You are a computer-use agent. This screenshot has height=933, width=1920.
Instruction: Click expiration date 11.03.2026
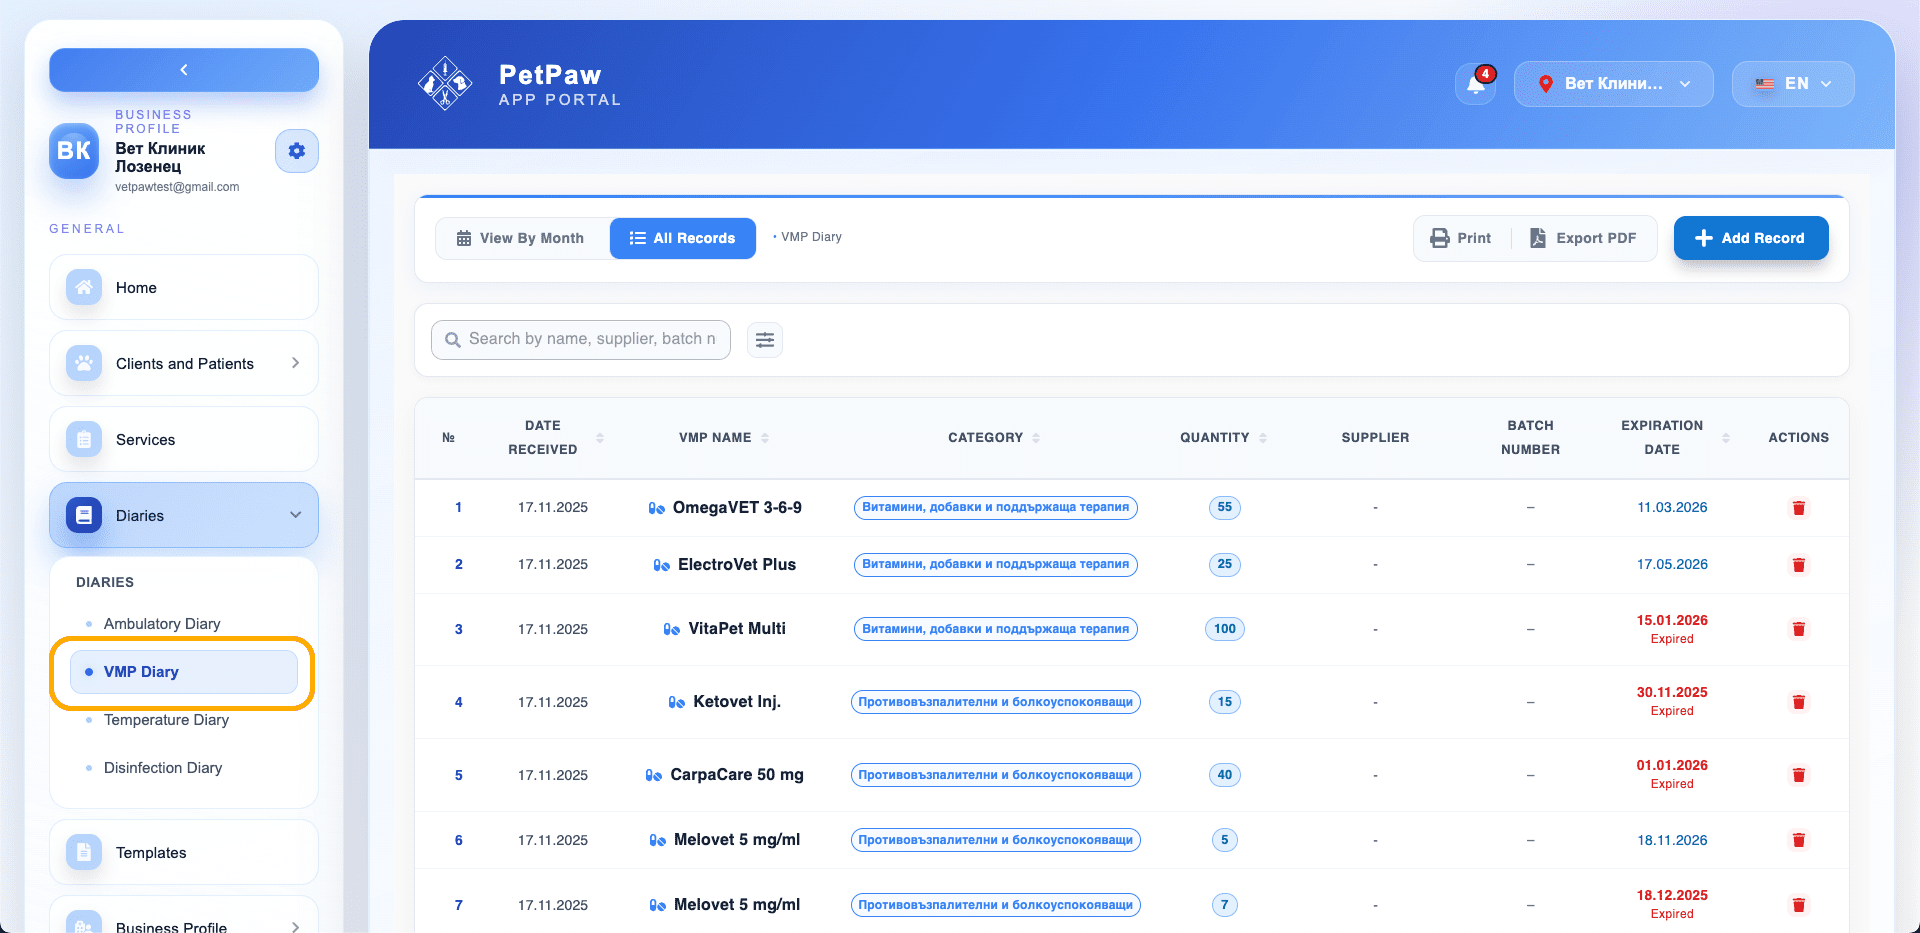tap(1672, 508)
